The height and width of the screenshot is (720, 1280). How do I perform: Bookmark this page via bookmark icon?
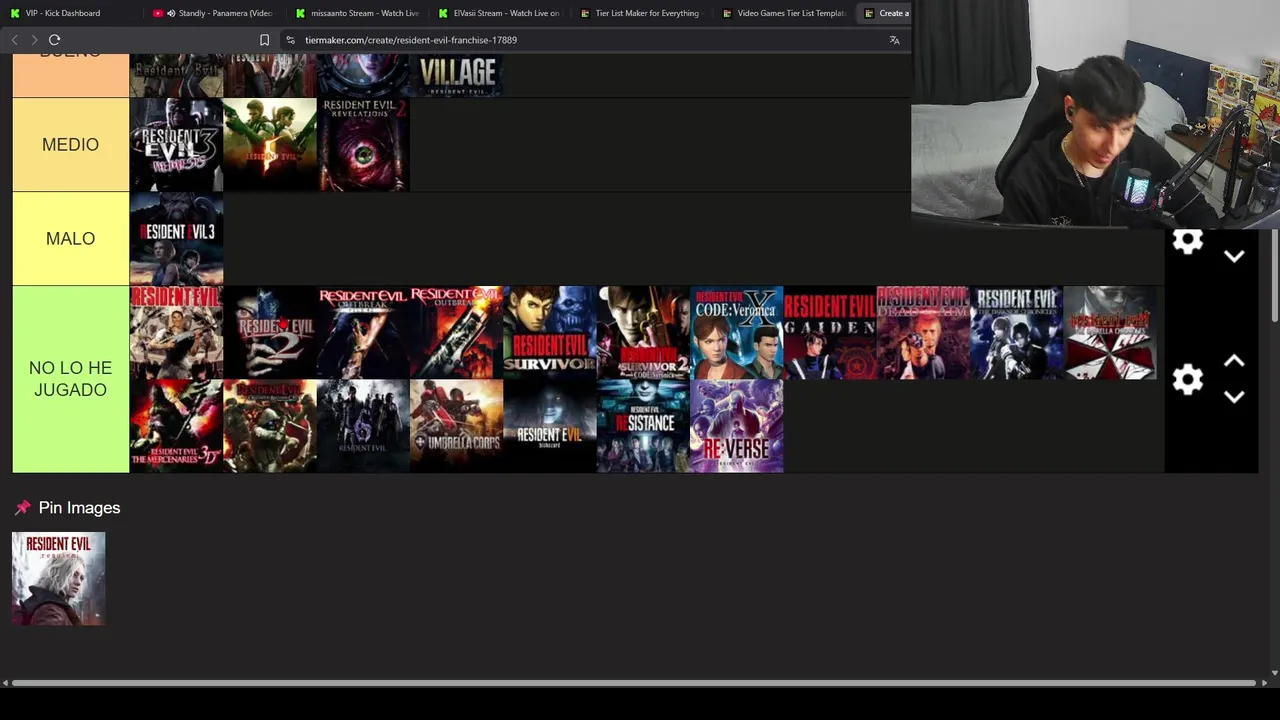pyautogui.click(x=264, y=40)
